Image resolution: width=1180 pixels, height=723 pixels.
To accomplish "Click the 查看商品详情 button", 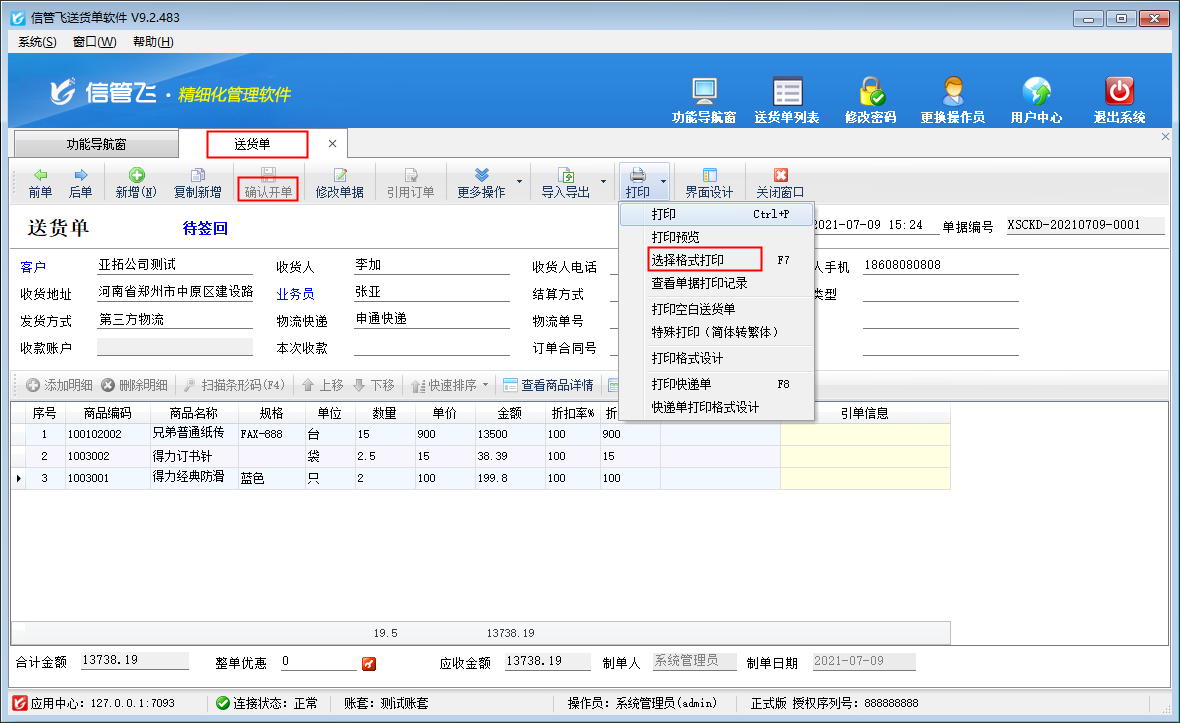I will coord(548,385).
